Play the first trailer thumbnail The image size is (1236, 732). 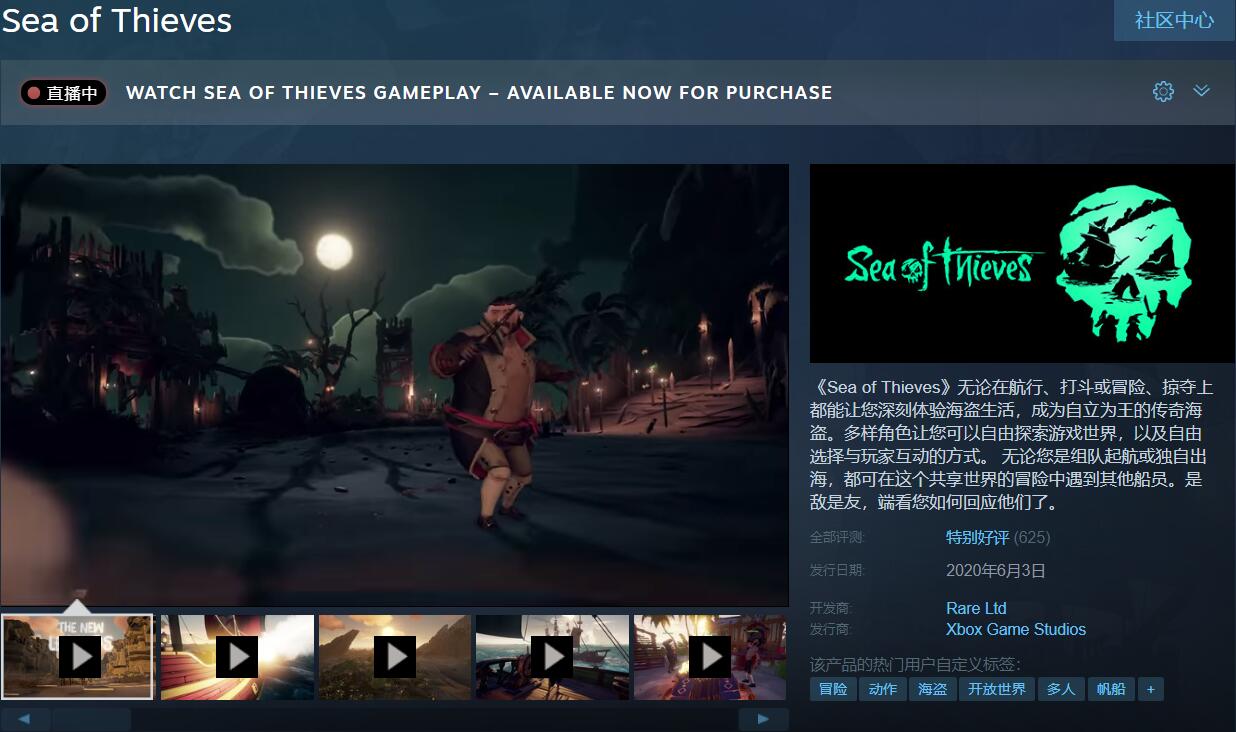tap(78, 657)
